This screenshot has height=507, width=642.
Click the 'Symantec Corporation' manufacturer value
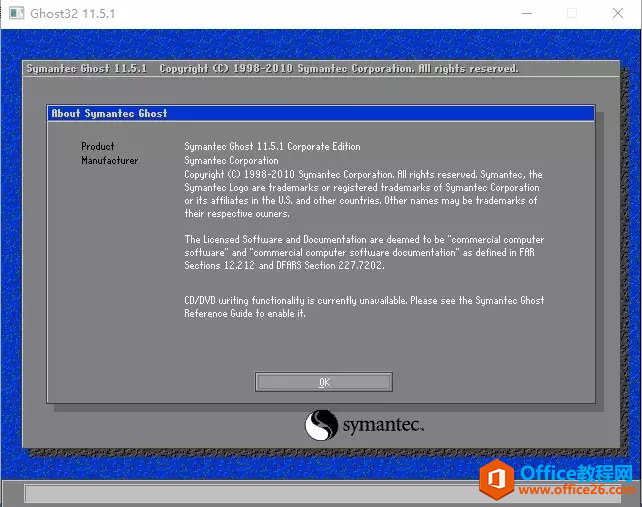click(x=231, y=160)
